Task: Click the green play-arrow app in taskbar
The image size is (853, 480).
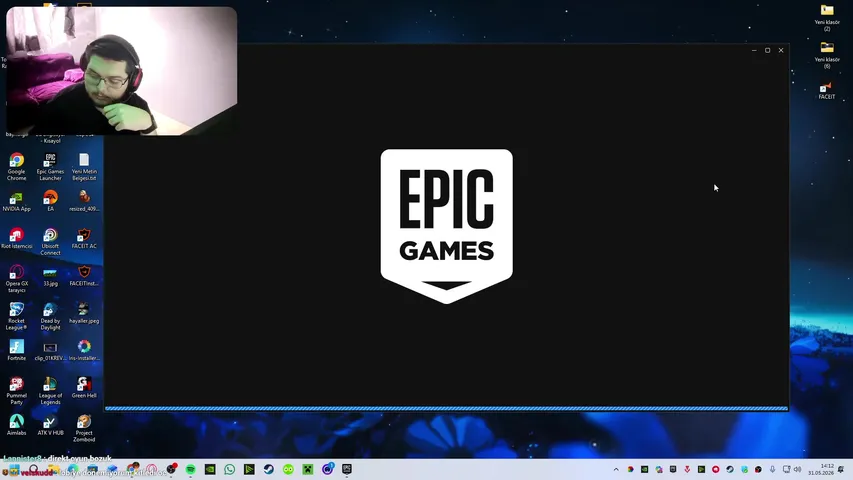Action: click(x=249, y=469)
